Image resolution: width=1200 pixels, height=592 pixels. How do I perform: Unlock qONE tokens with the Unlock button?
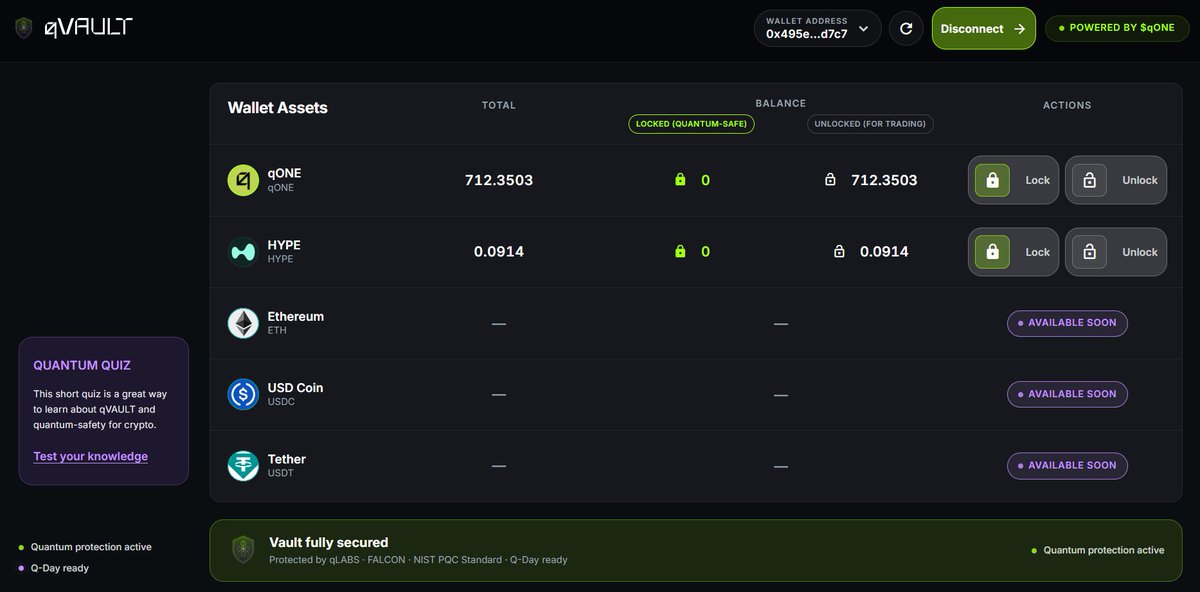click(x=1115, y=180)
